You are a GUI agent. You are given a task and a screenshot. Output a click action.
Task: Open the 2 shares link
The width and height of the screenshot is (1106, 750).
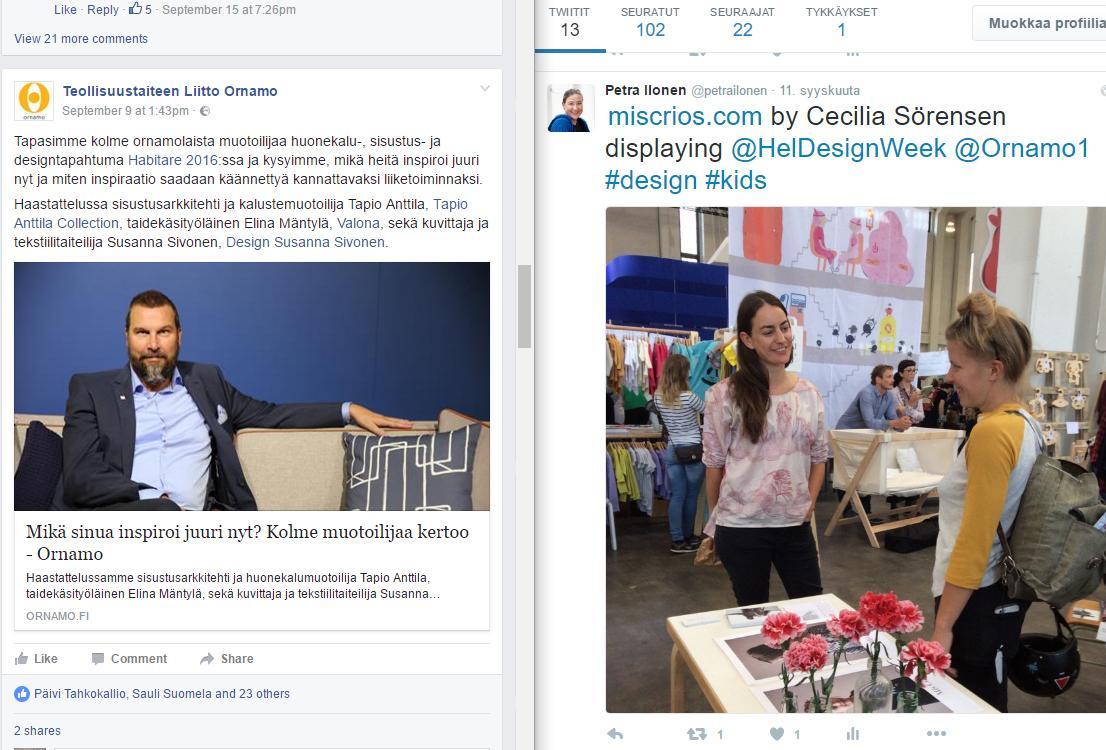click(37, 731)
